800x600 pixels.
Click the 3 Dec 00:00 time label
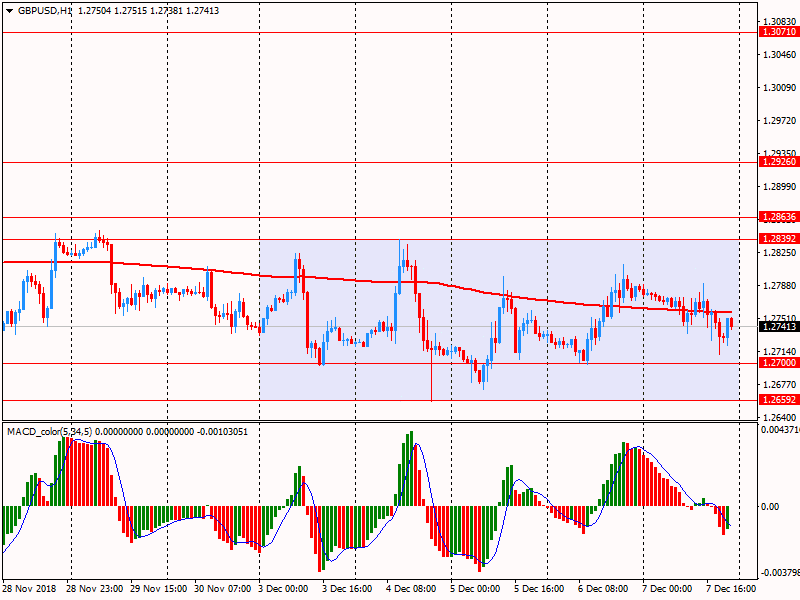click(x=285, y=589)
